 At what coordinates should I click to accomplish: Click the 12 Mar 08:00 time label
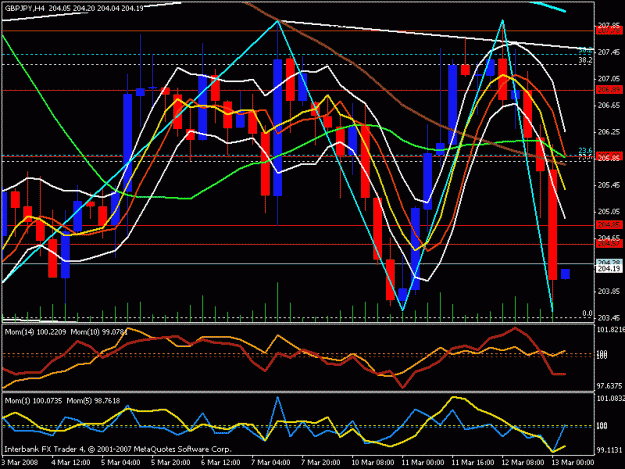(x=523, y=463)
